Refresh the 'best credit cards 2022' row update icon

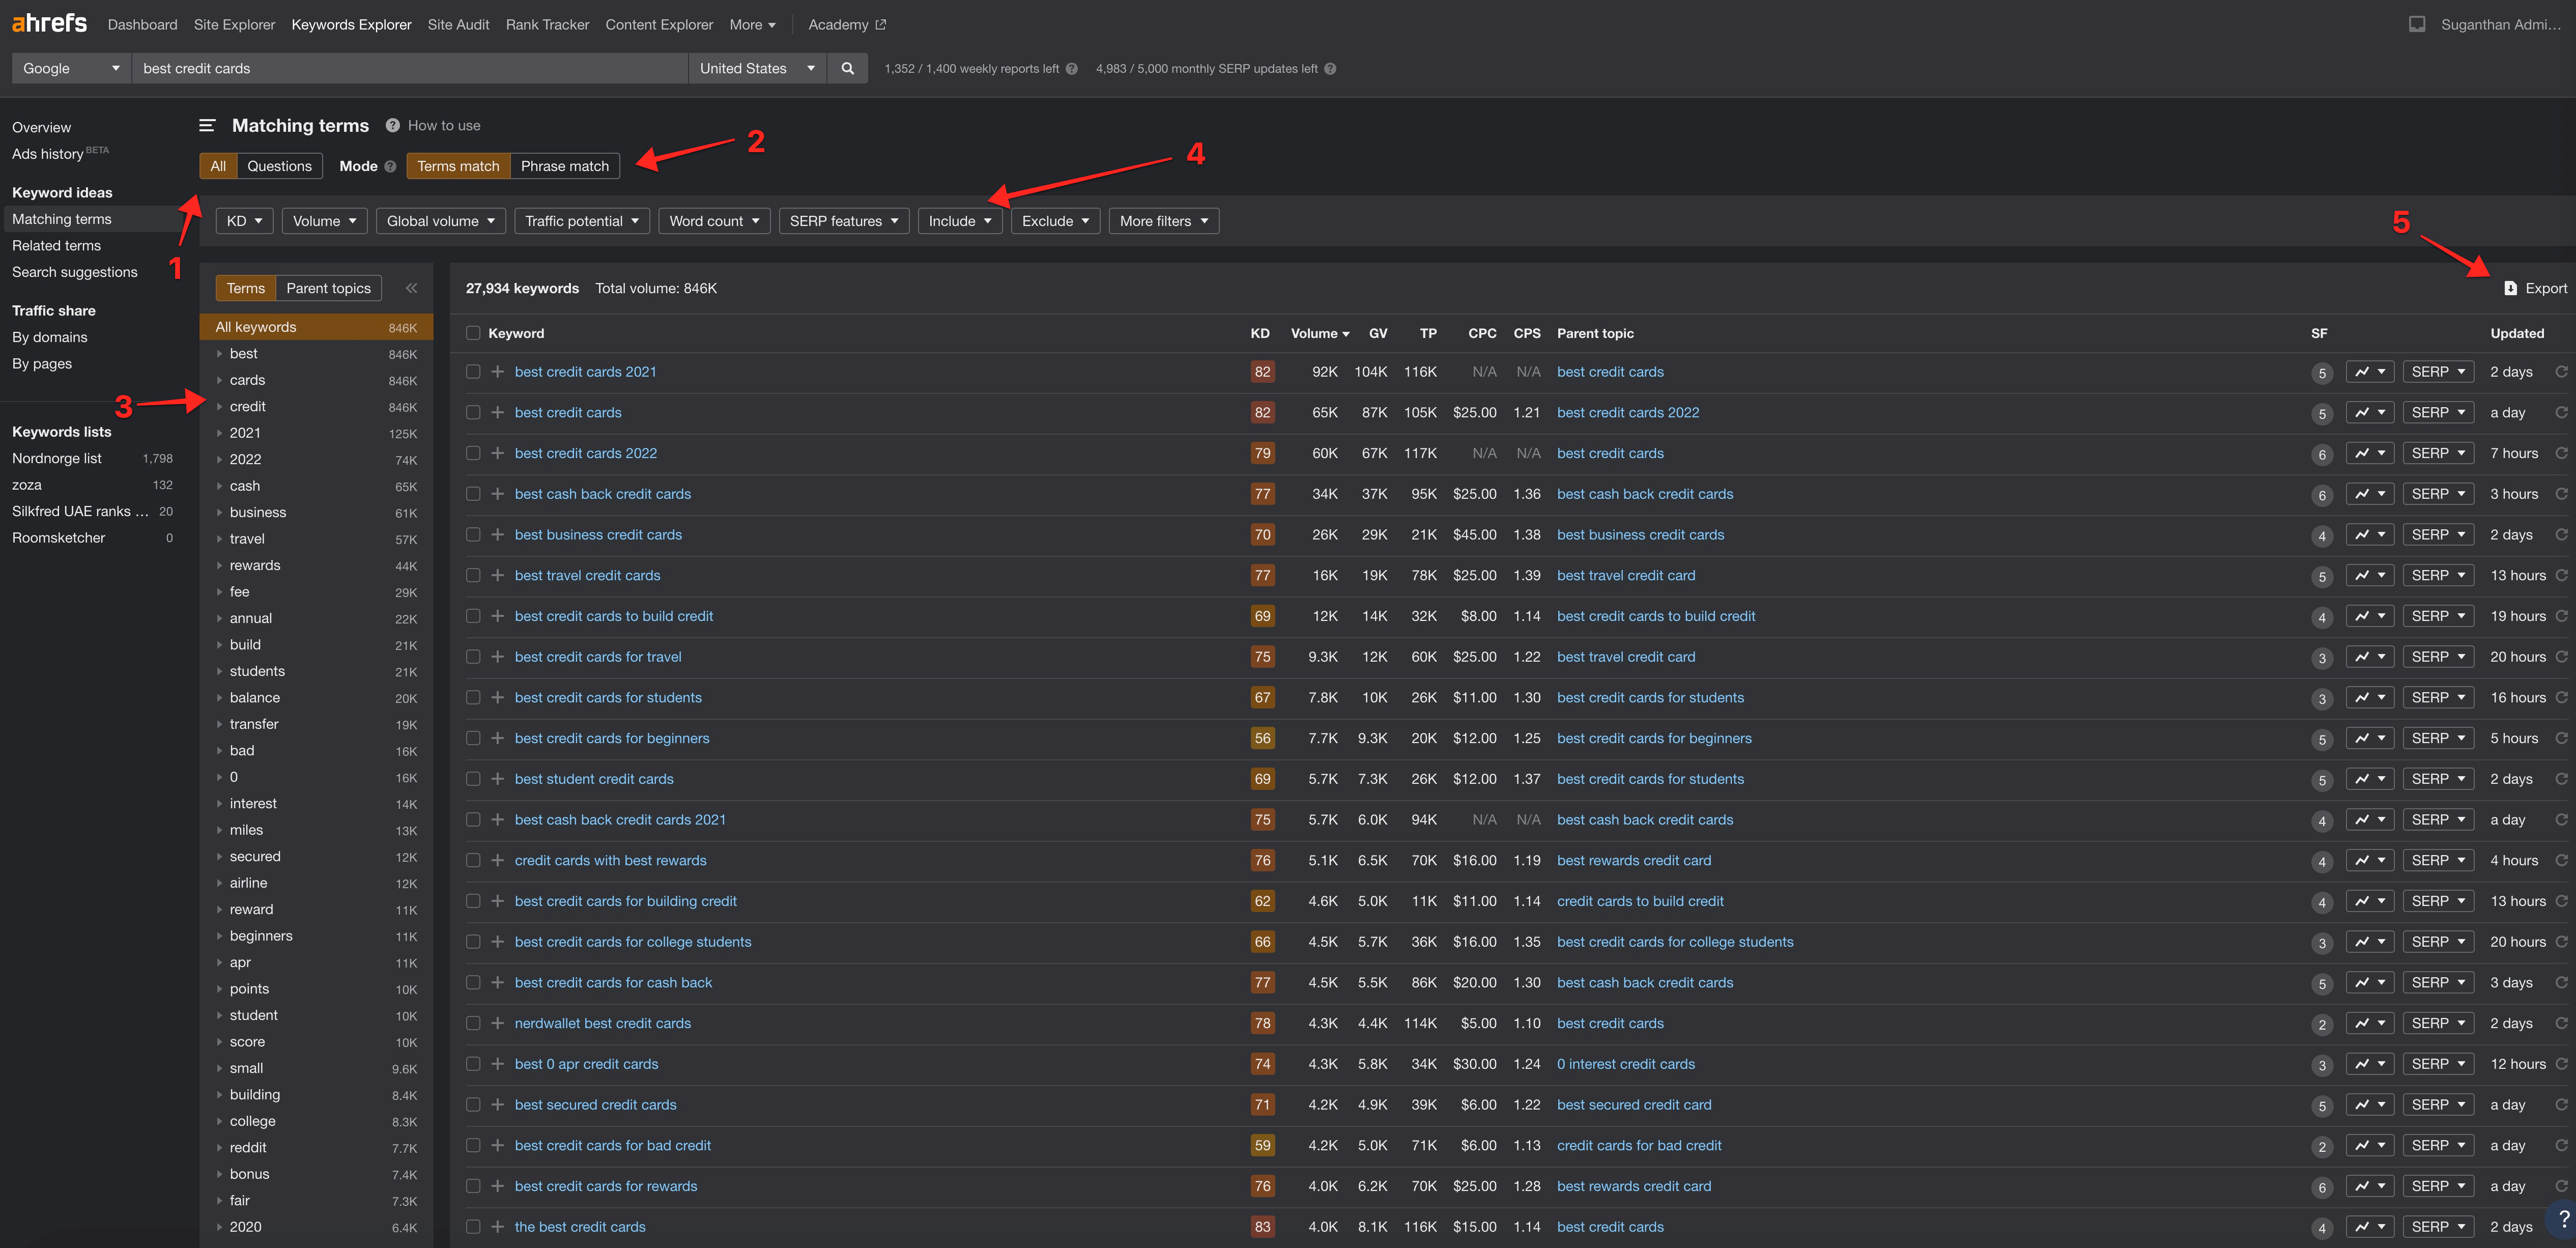pyautogui.click(x=2561, y=453)
